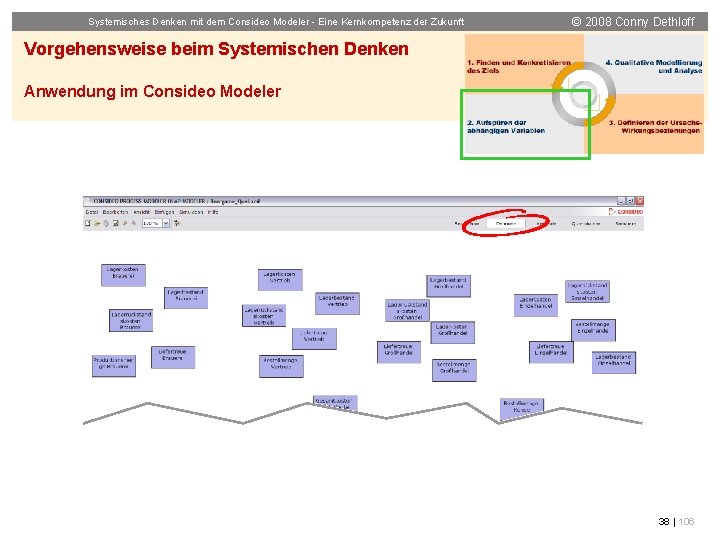Select the Lagerkosten Brauerei factor box
Viewport: 720px width, 540px height.
click(x=123, y=275)
